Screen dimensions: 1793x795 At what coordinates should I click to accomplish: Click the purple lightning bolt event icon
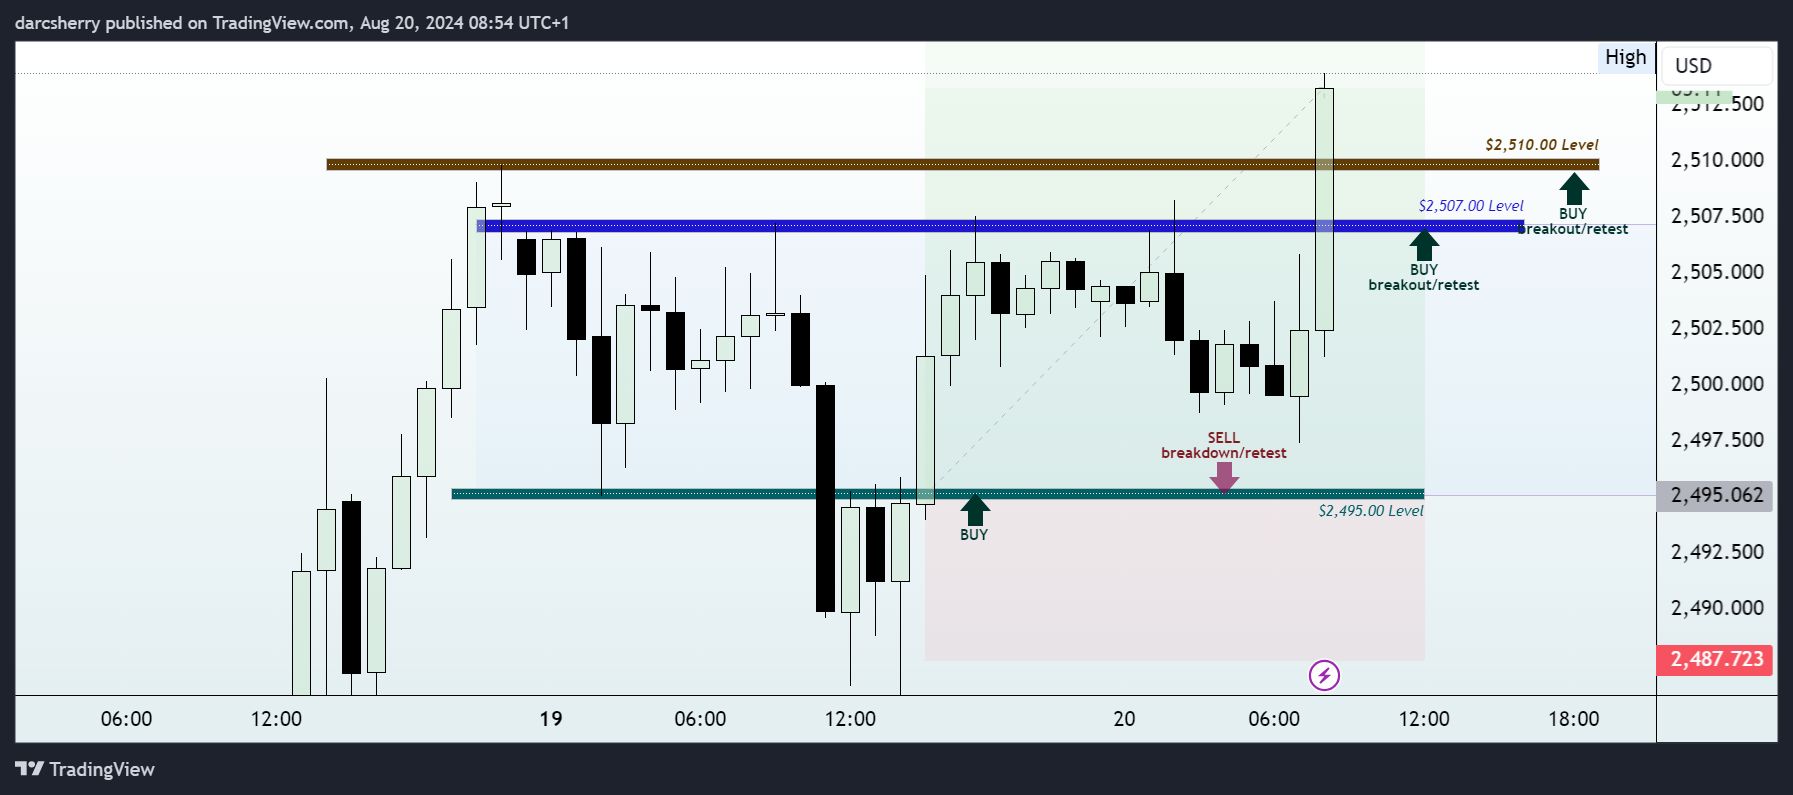(x=1324, y=676)
